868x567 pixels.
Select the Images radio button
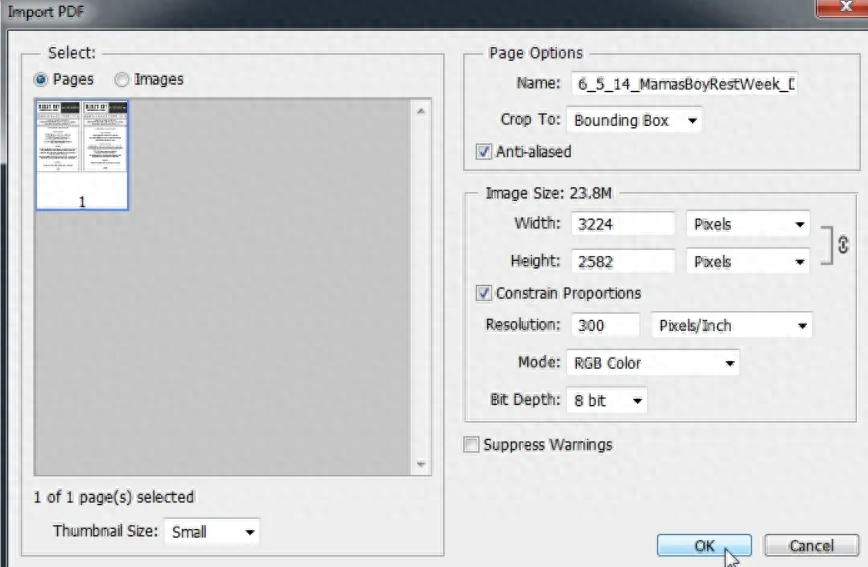[x=122, y=80]
